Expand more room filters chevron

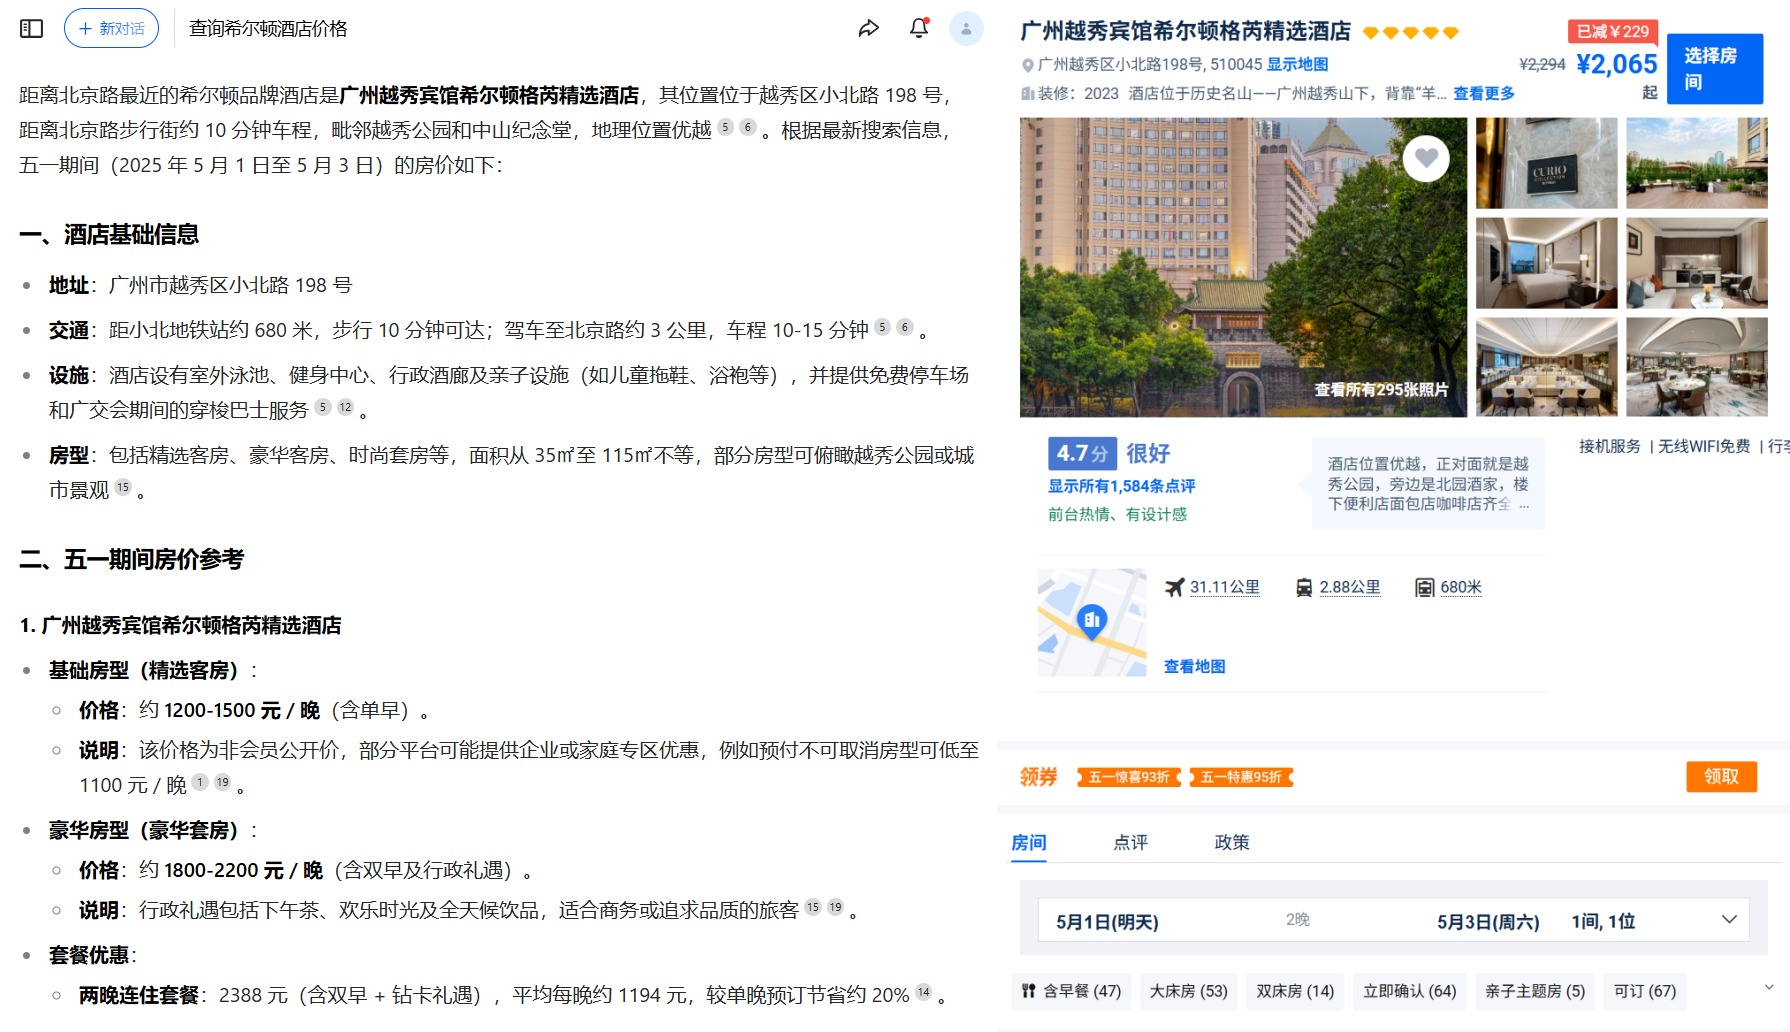pos(1769,987)
